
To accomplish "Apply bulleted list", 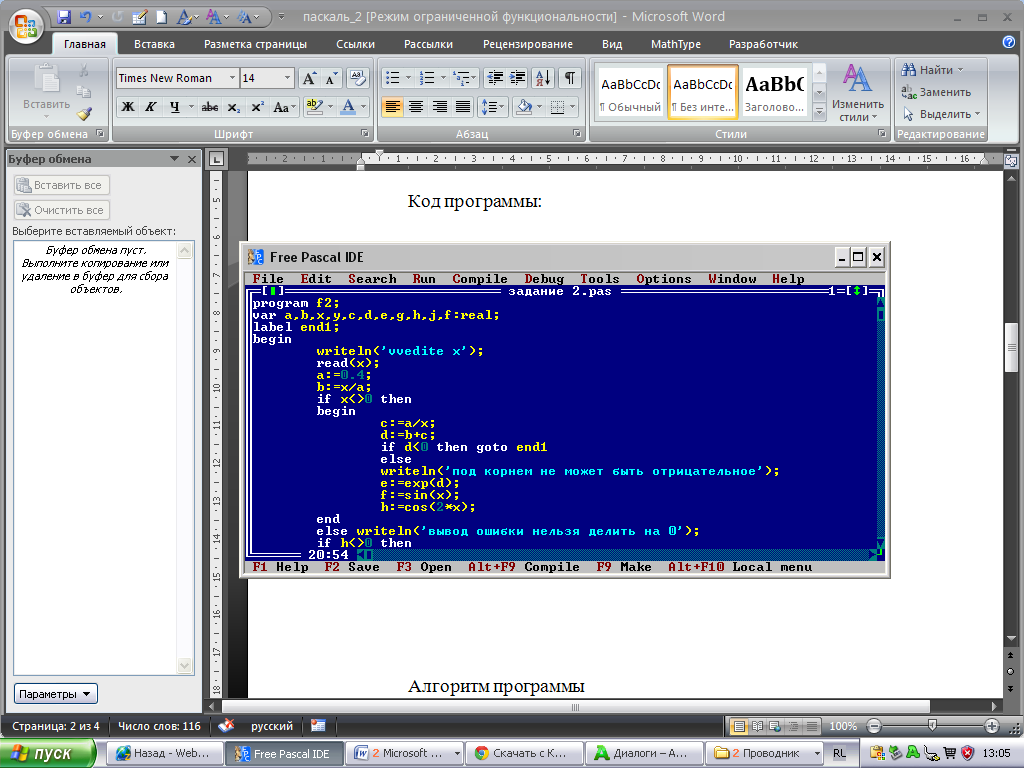I will 392,78.
